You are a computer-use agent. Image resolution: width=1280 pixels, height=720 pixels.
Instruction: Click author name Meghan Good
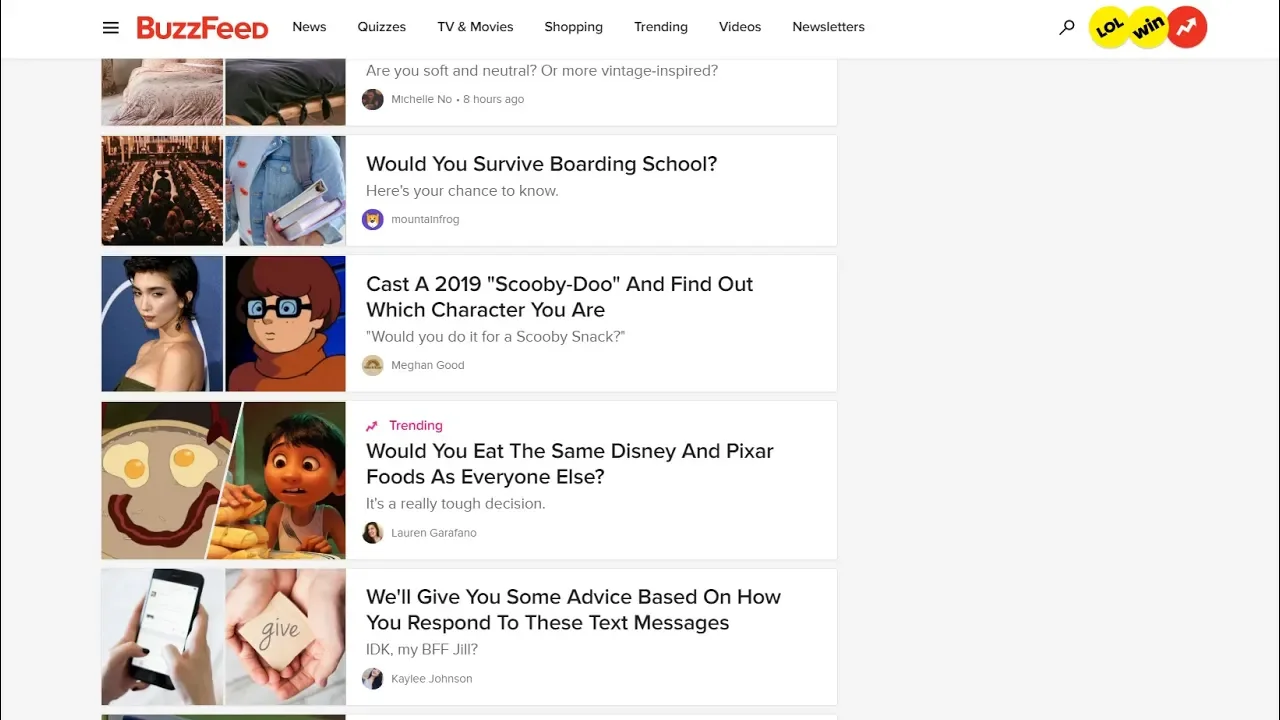point(427,365)
